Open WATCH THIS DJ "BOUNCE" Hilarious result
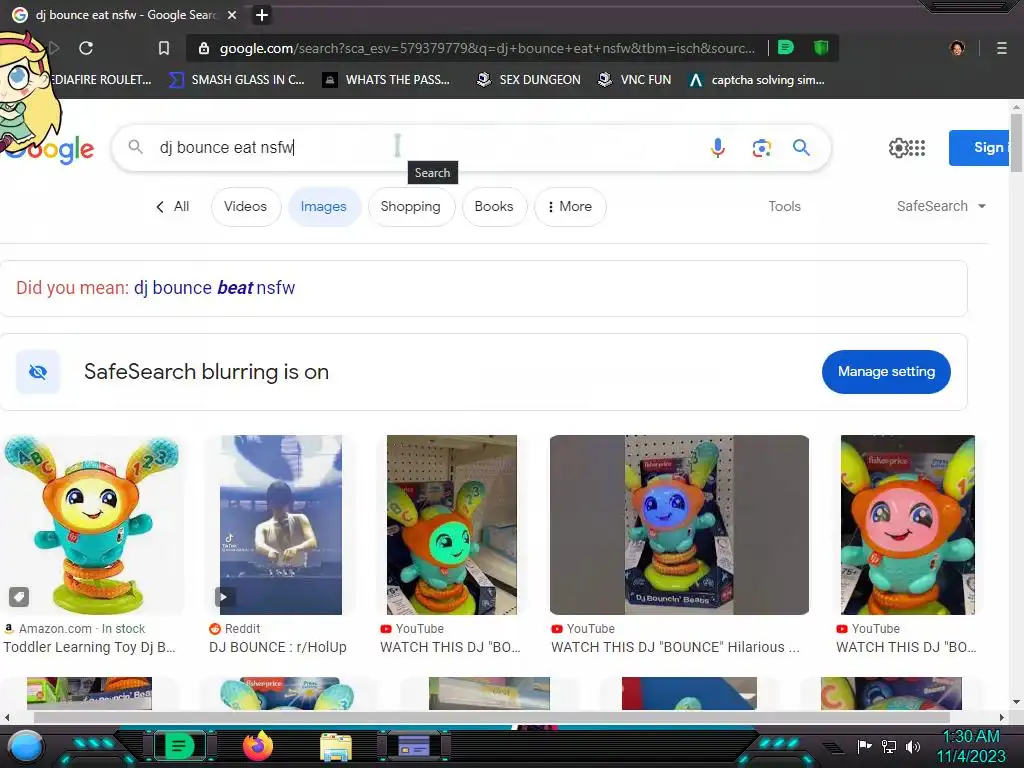 click(675, 647)
